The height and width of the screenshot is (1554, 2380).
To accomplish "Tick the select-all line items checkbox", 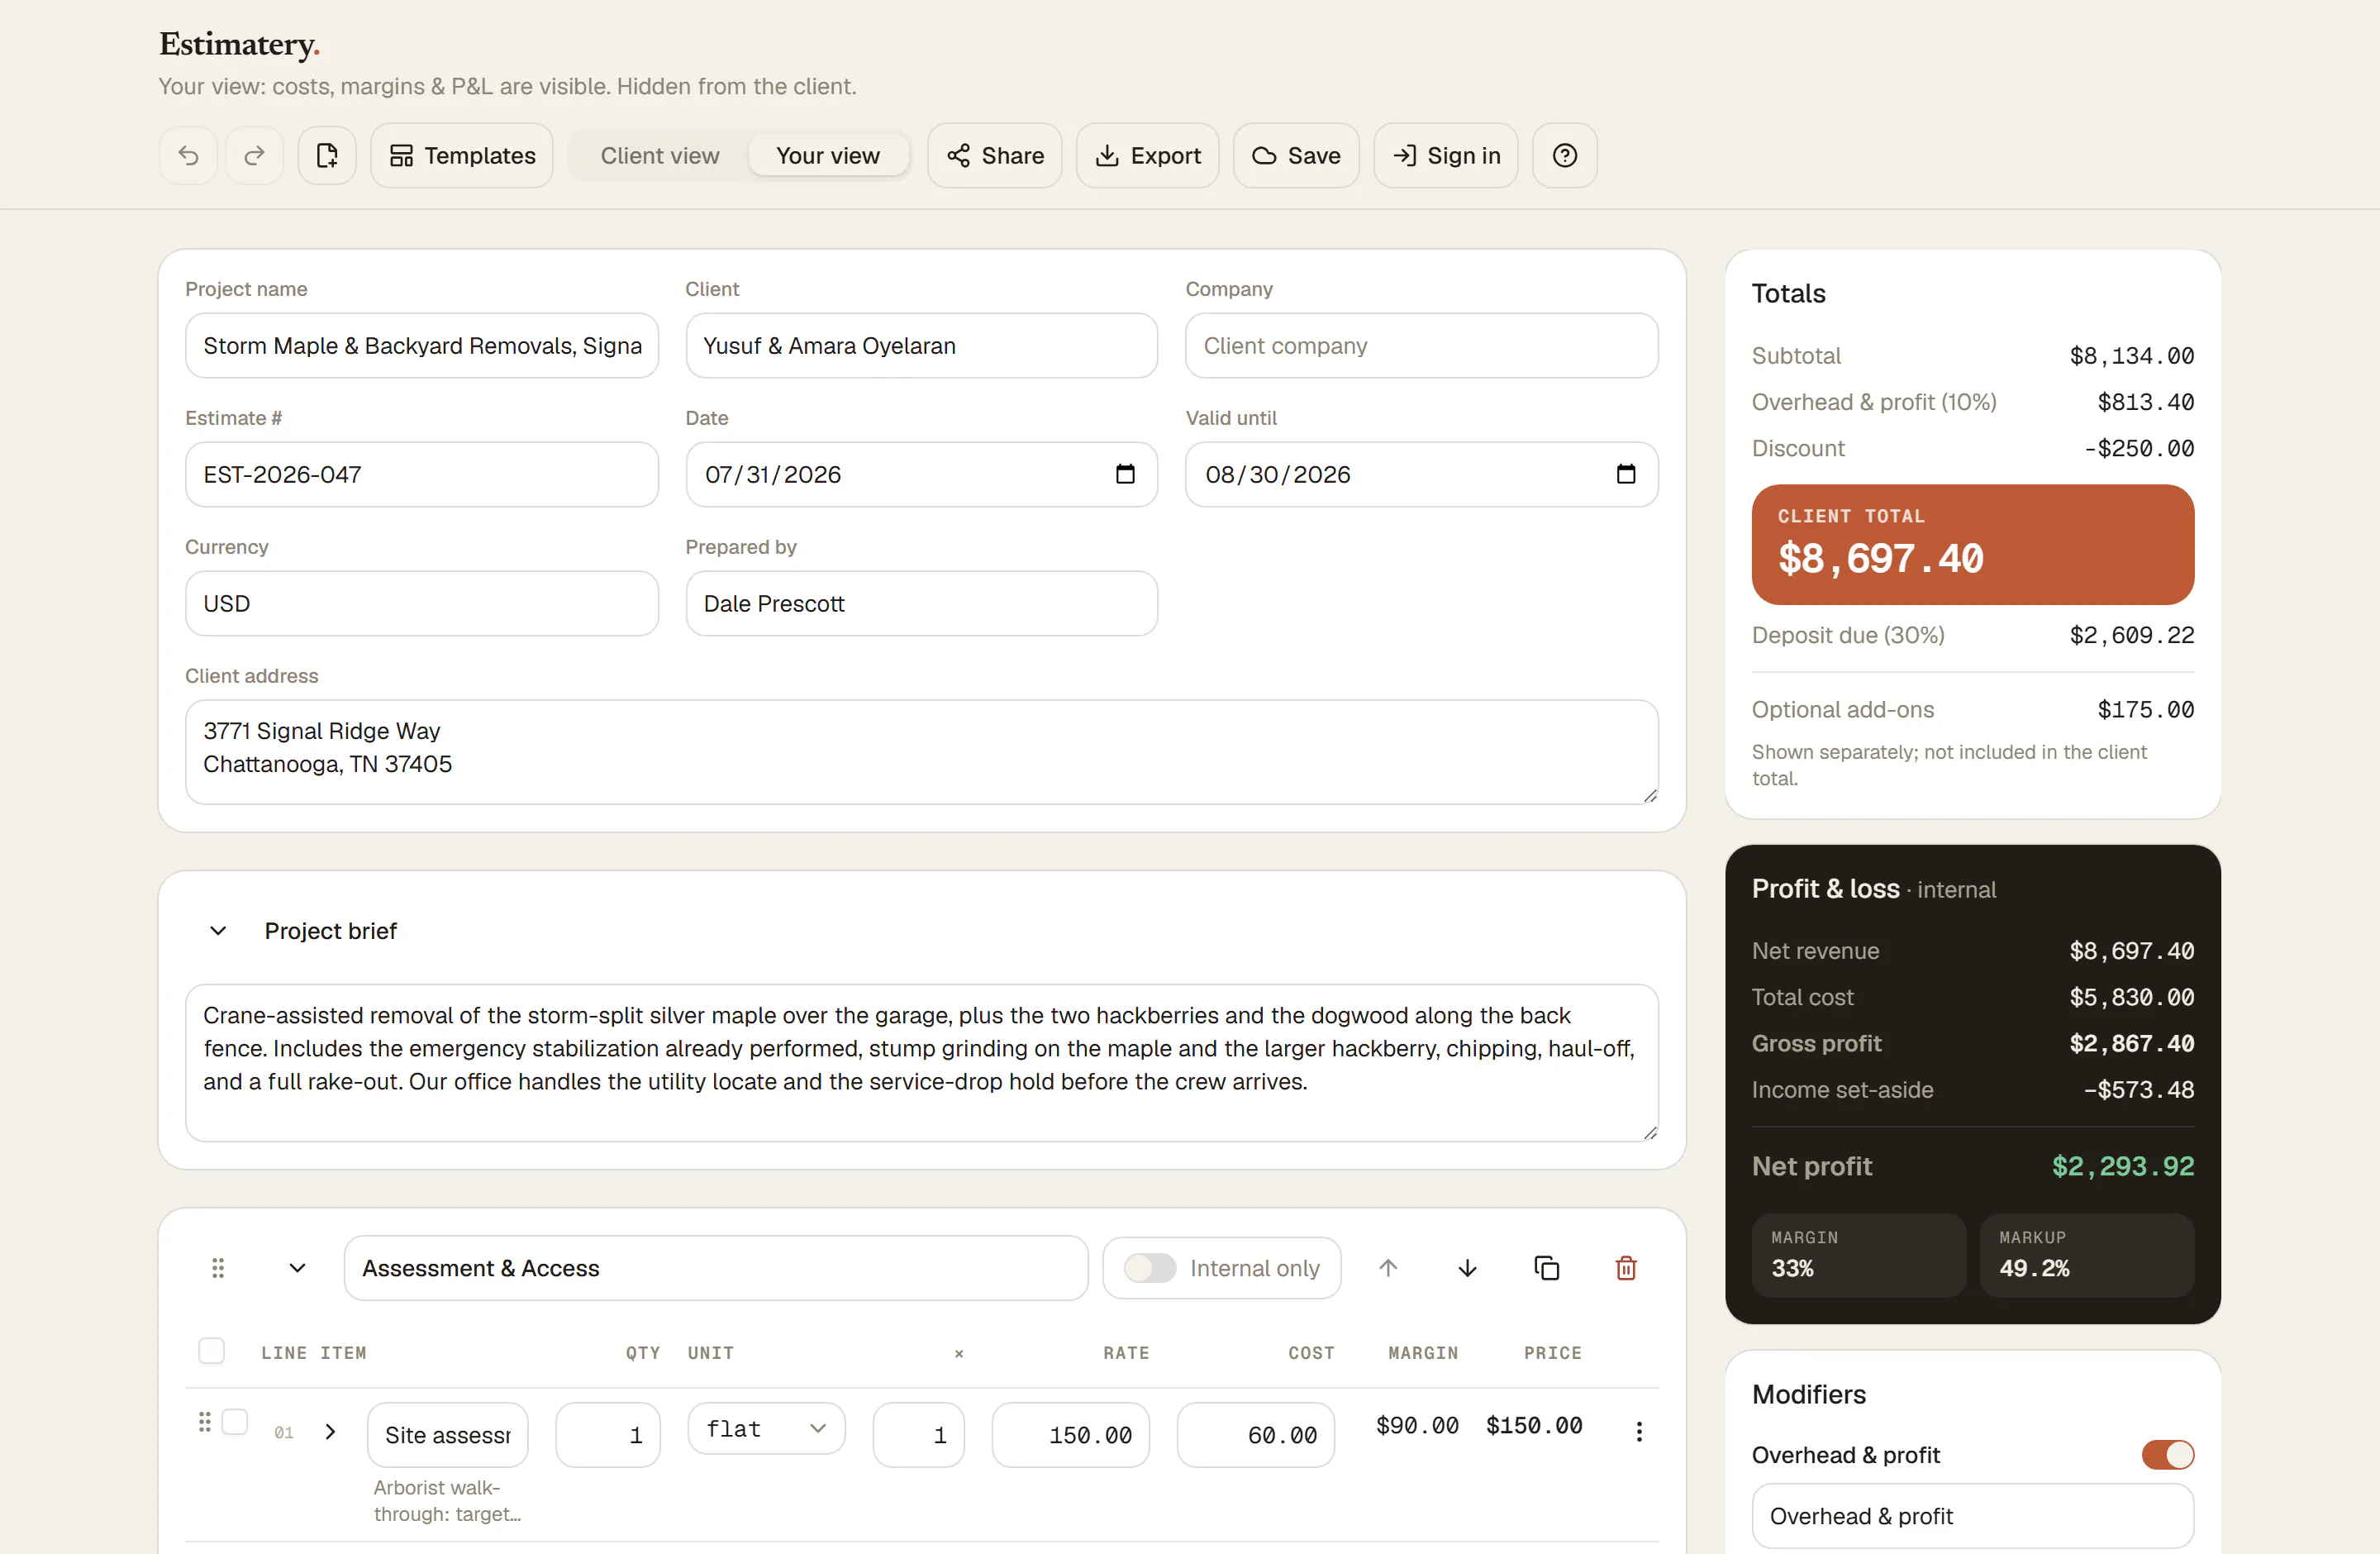I will pos(211,1351).
